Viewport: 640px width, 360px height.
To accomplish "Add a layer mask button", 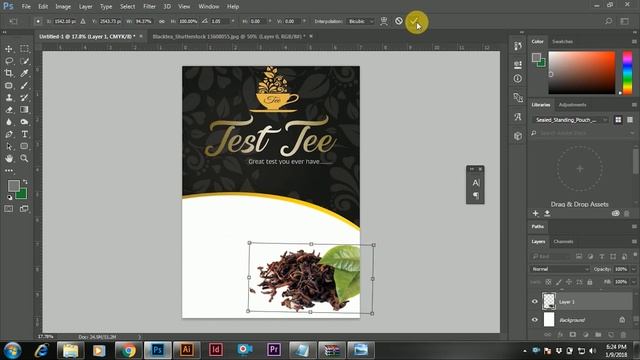I will tap(573, 335).
